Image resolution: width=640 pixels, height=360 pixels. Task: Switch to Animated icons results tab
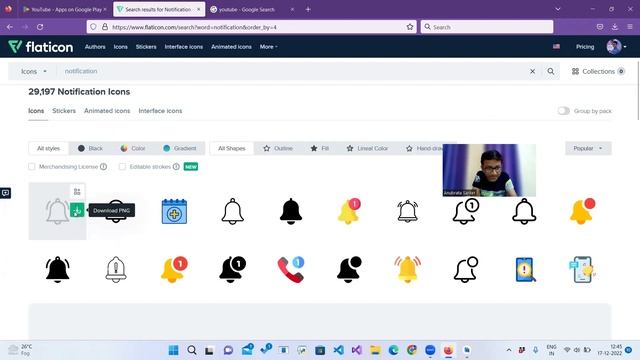[107, 111]
